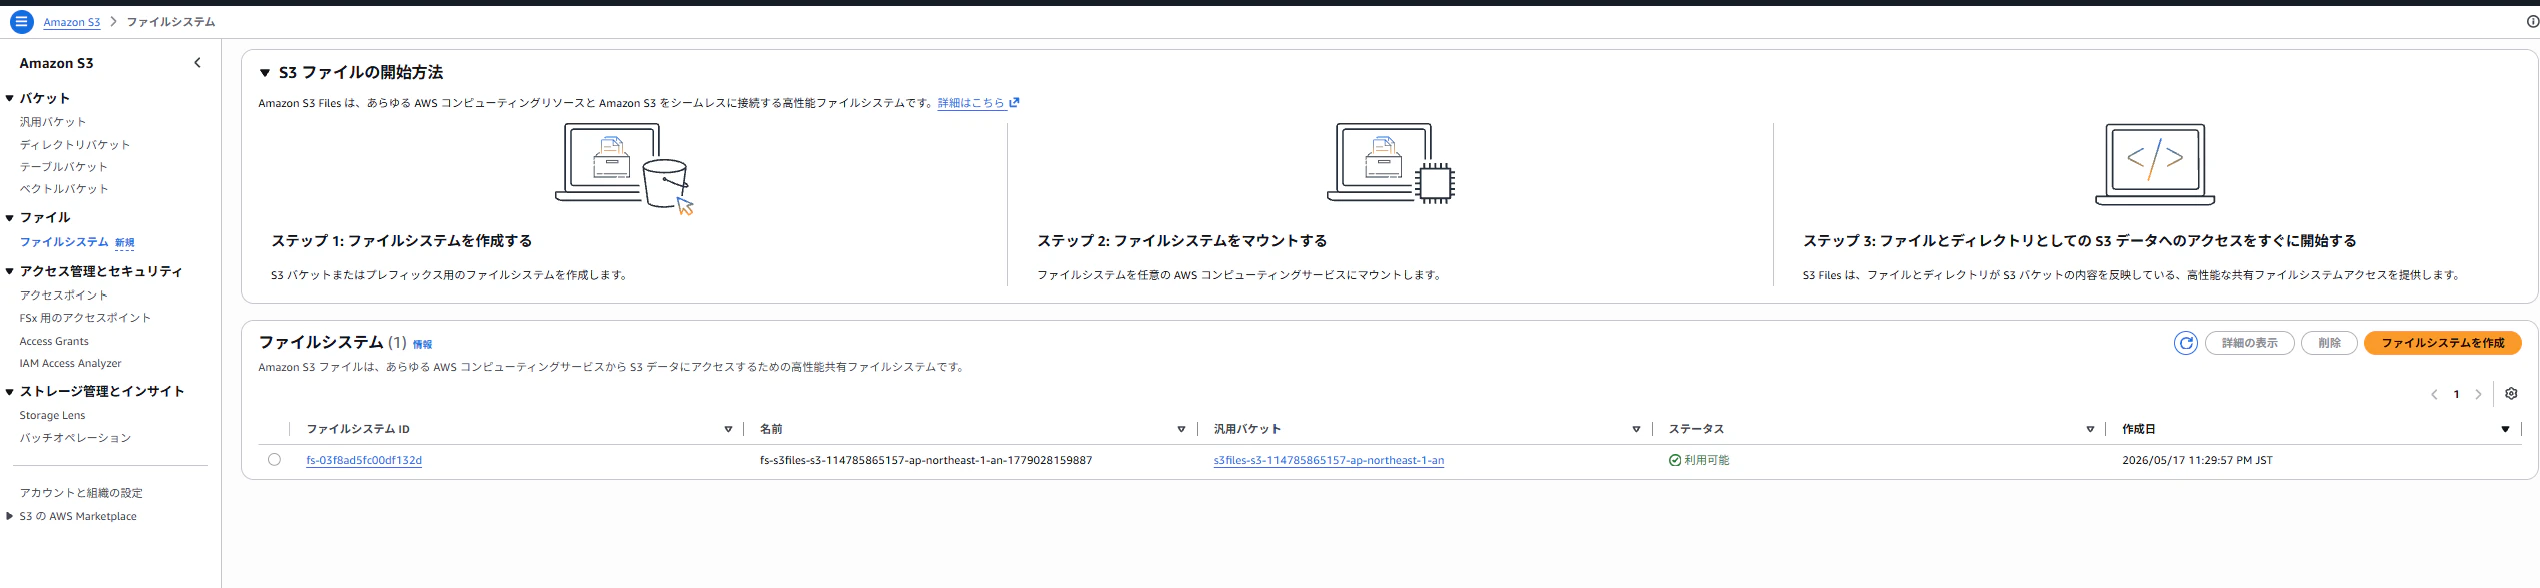
Task: Sort by ファイルシステム ID column arrow
Action: [x=728, y=429]
